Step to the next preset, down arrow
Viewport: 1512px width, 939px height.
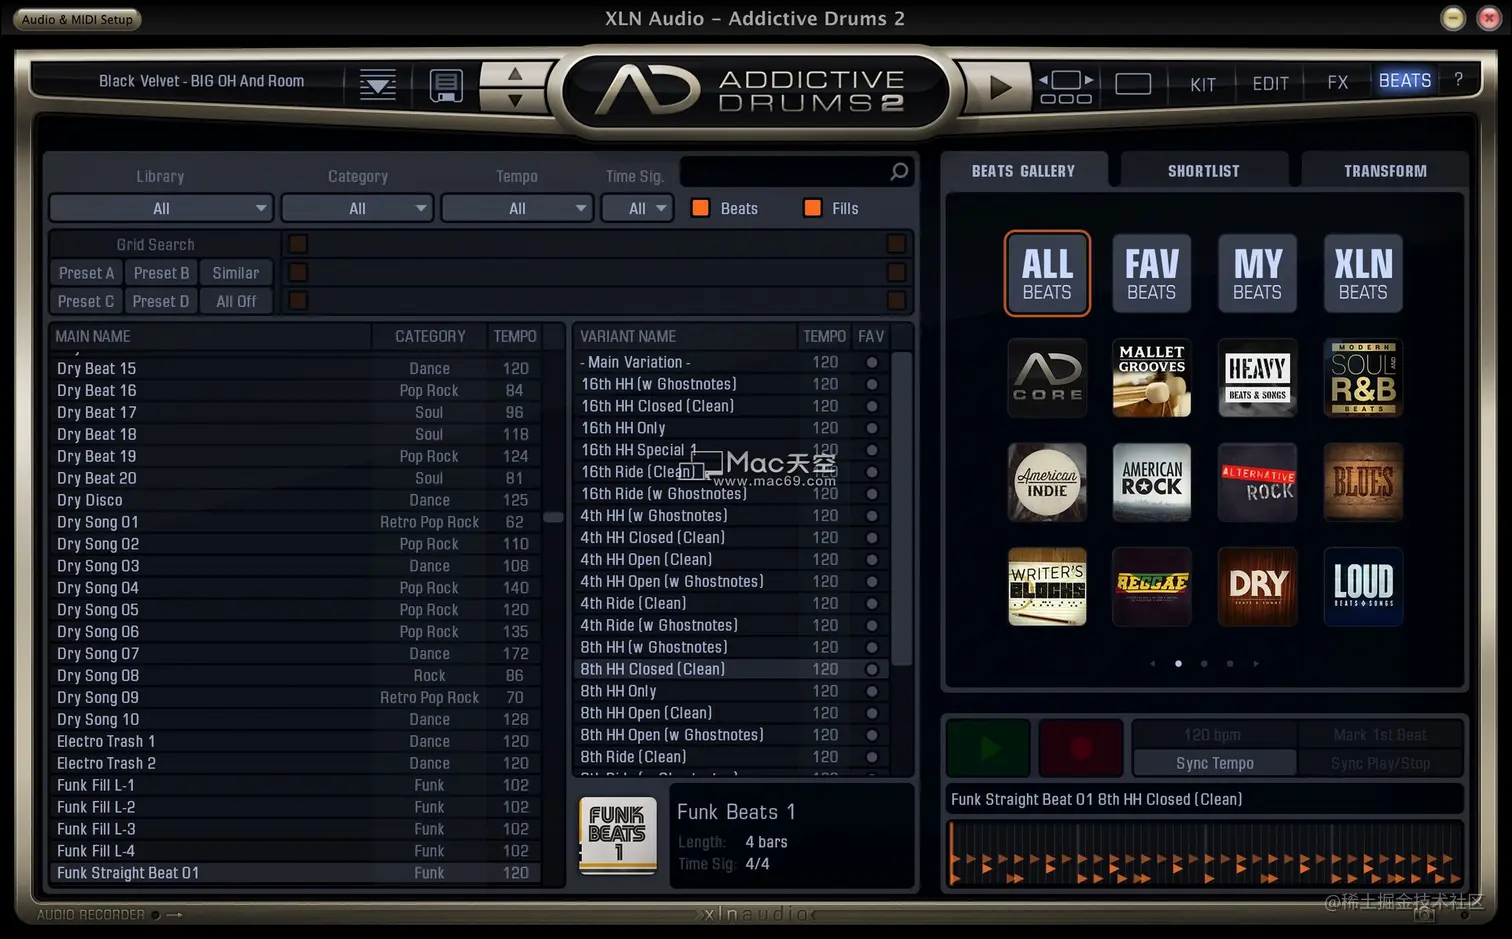(x=515, y=100)
